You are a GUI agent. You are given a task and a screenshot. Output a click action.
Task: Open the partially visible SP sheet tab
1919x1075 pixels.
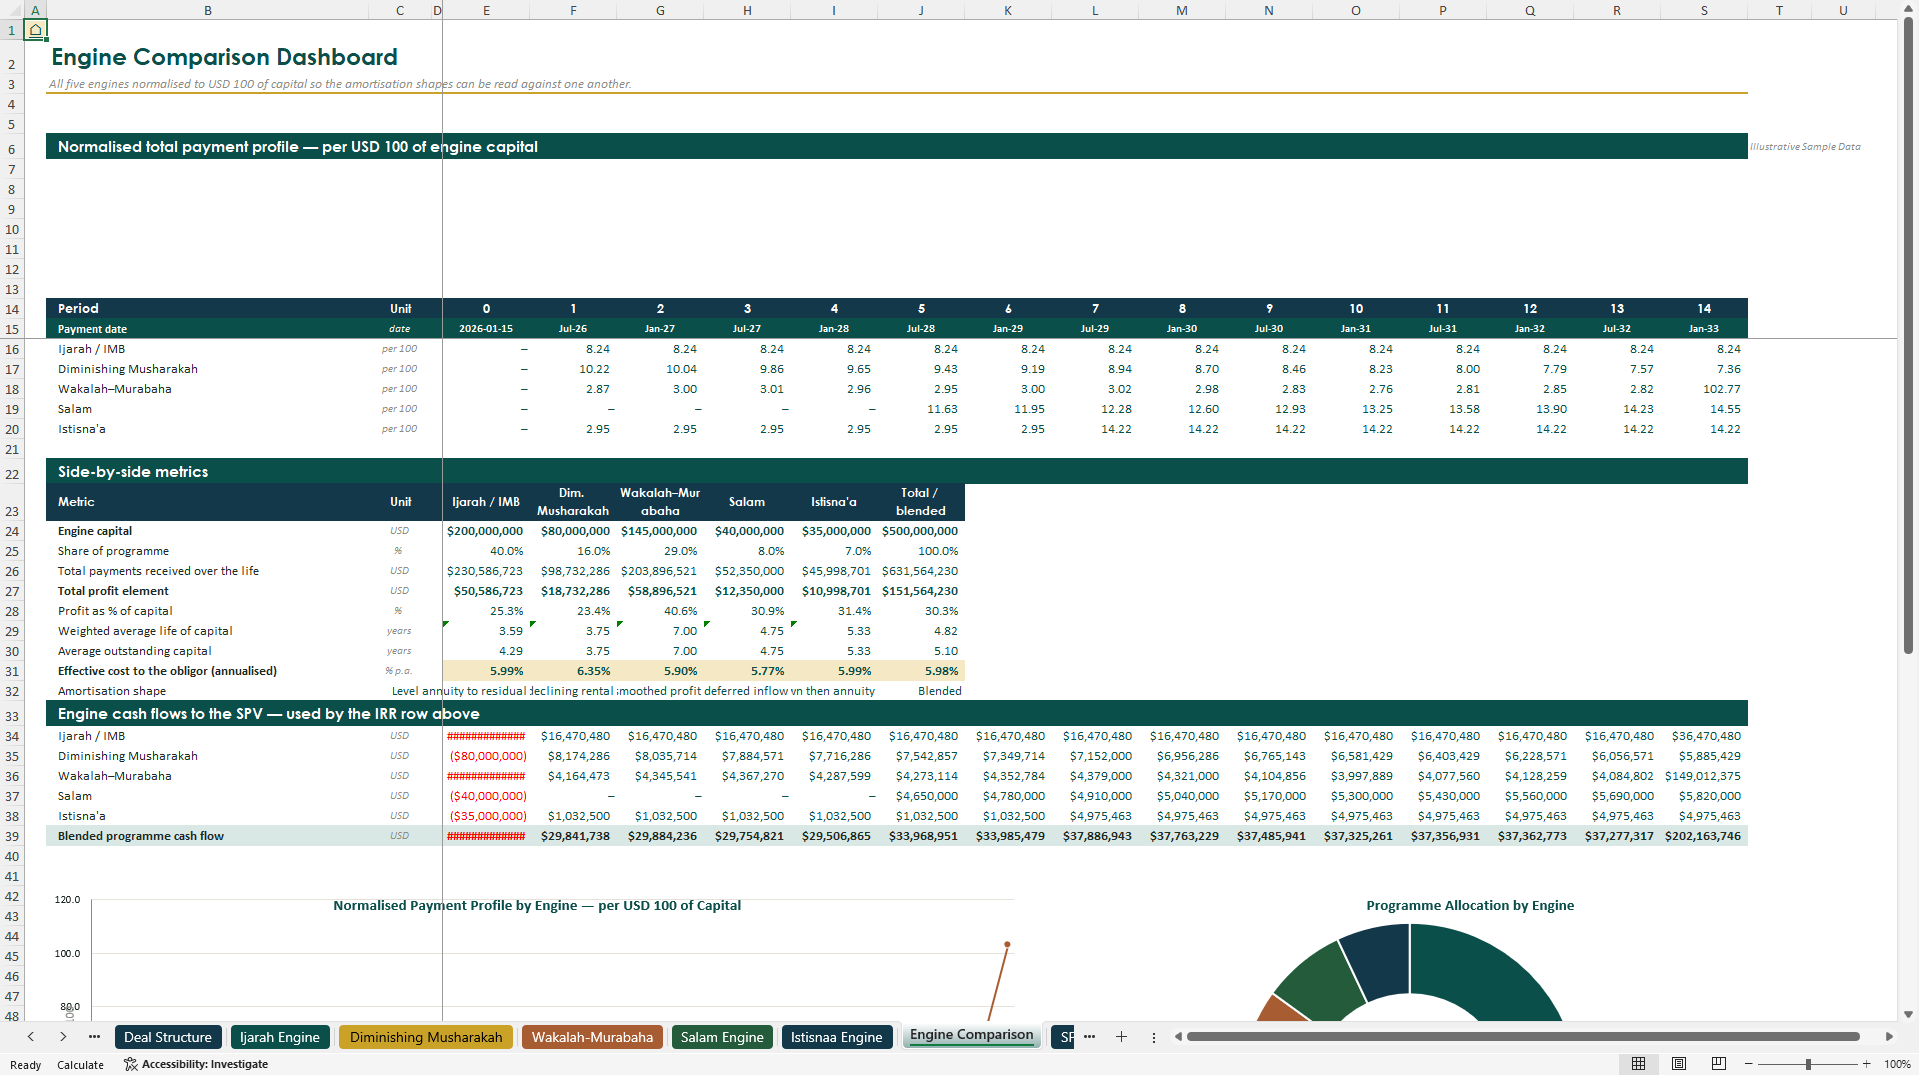tap(1063, 1037)
